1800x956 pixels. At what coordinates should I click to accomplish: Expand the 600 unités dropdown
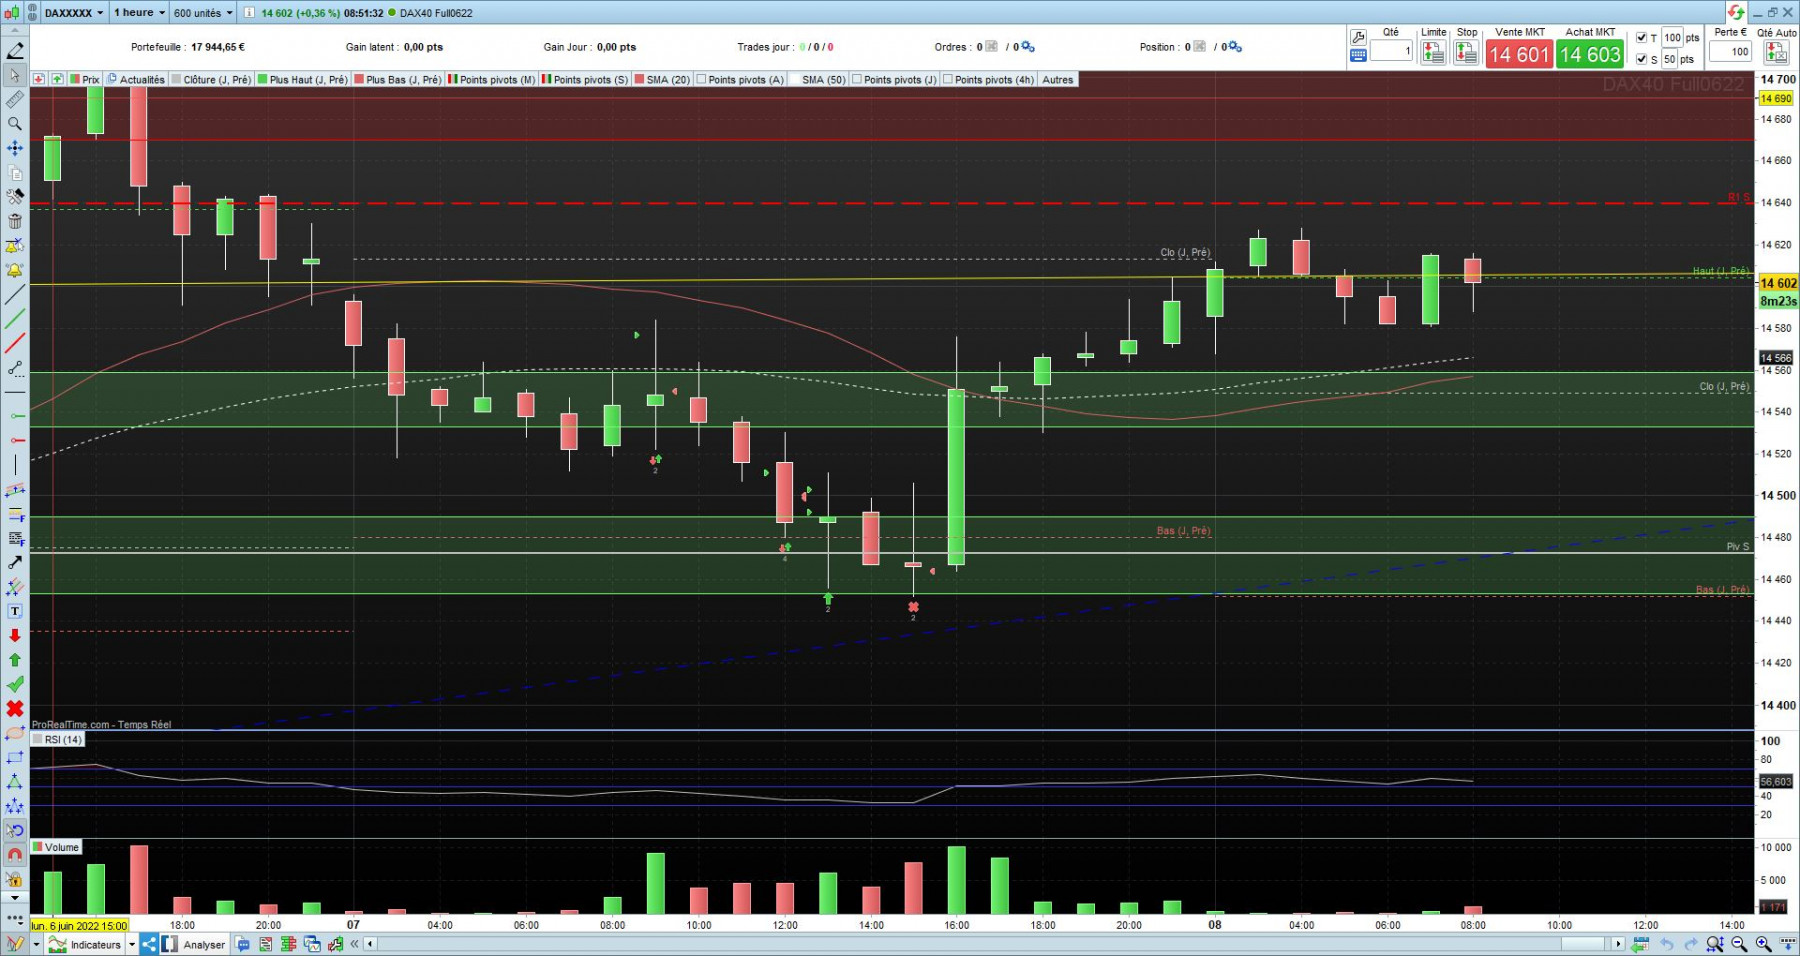point(203,13)
